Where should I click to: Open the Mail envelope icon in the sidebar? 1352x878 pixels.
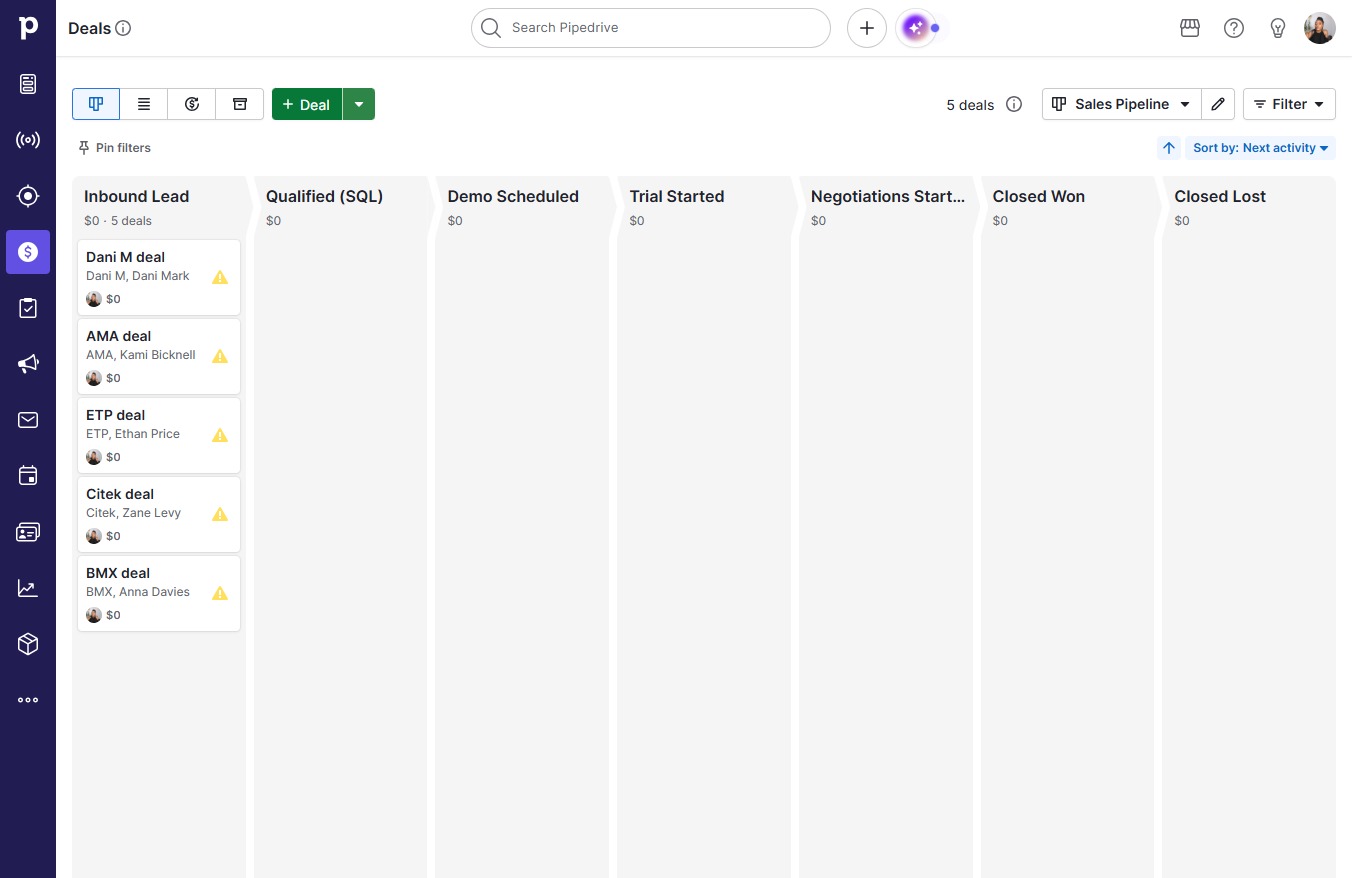(28, 420)
